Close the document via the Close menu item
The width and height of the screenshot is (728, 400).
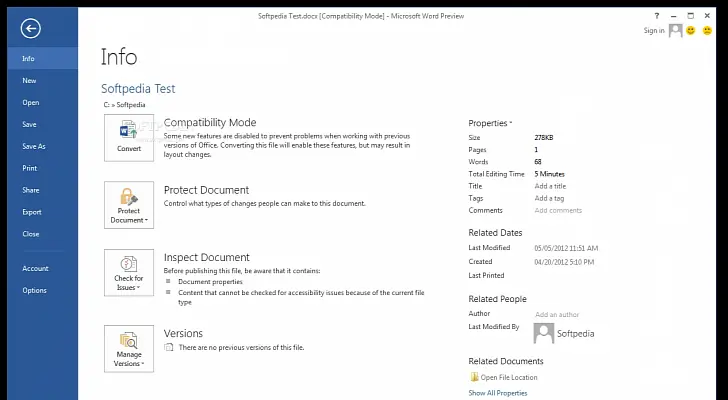pyautogui.click(x=43, y=234)
